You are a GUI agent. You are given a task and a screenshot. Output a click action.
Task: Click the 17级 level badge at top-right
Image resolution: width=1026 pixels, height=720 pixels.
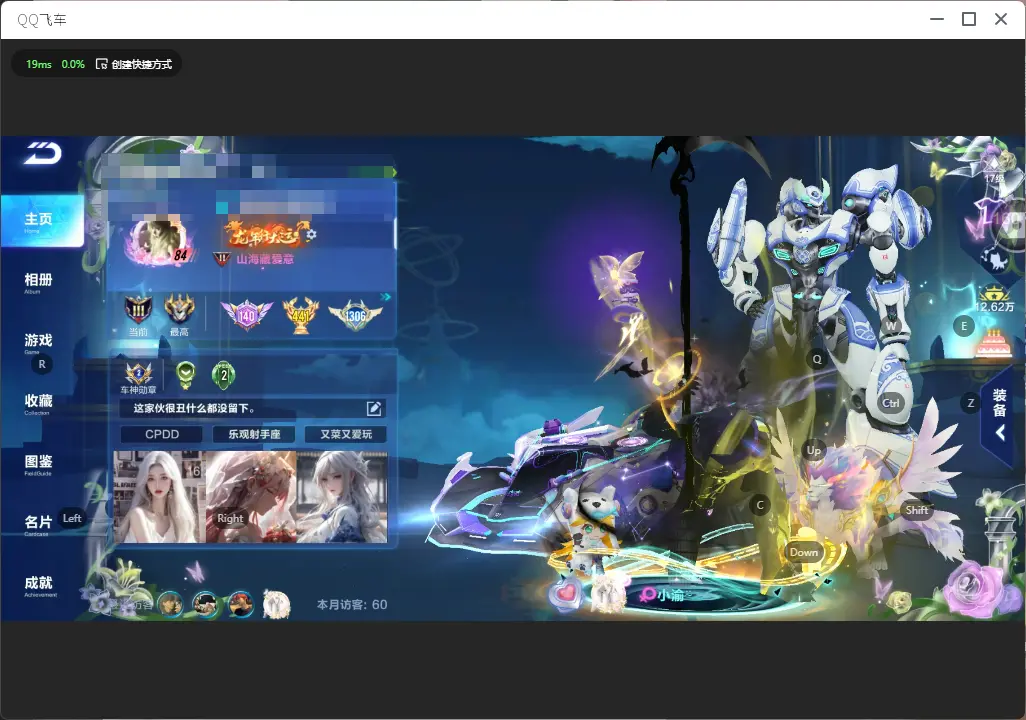click(995, 168)
